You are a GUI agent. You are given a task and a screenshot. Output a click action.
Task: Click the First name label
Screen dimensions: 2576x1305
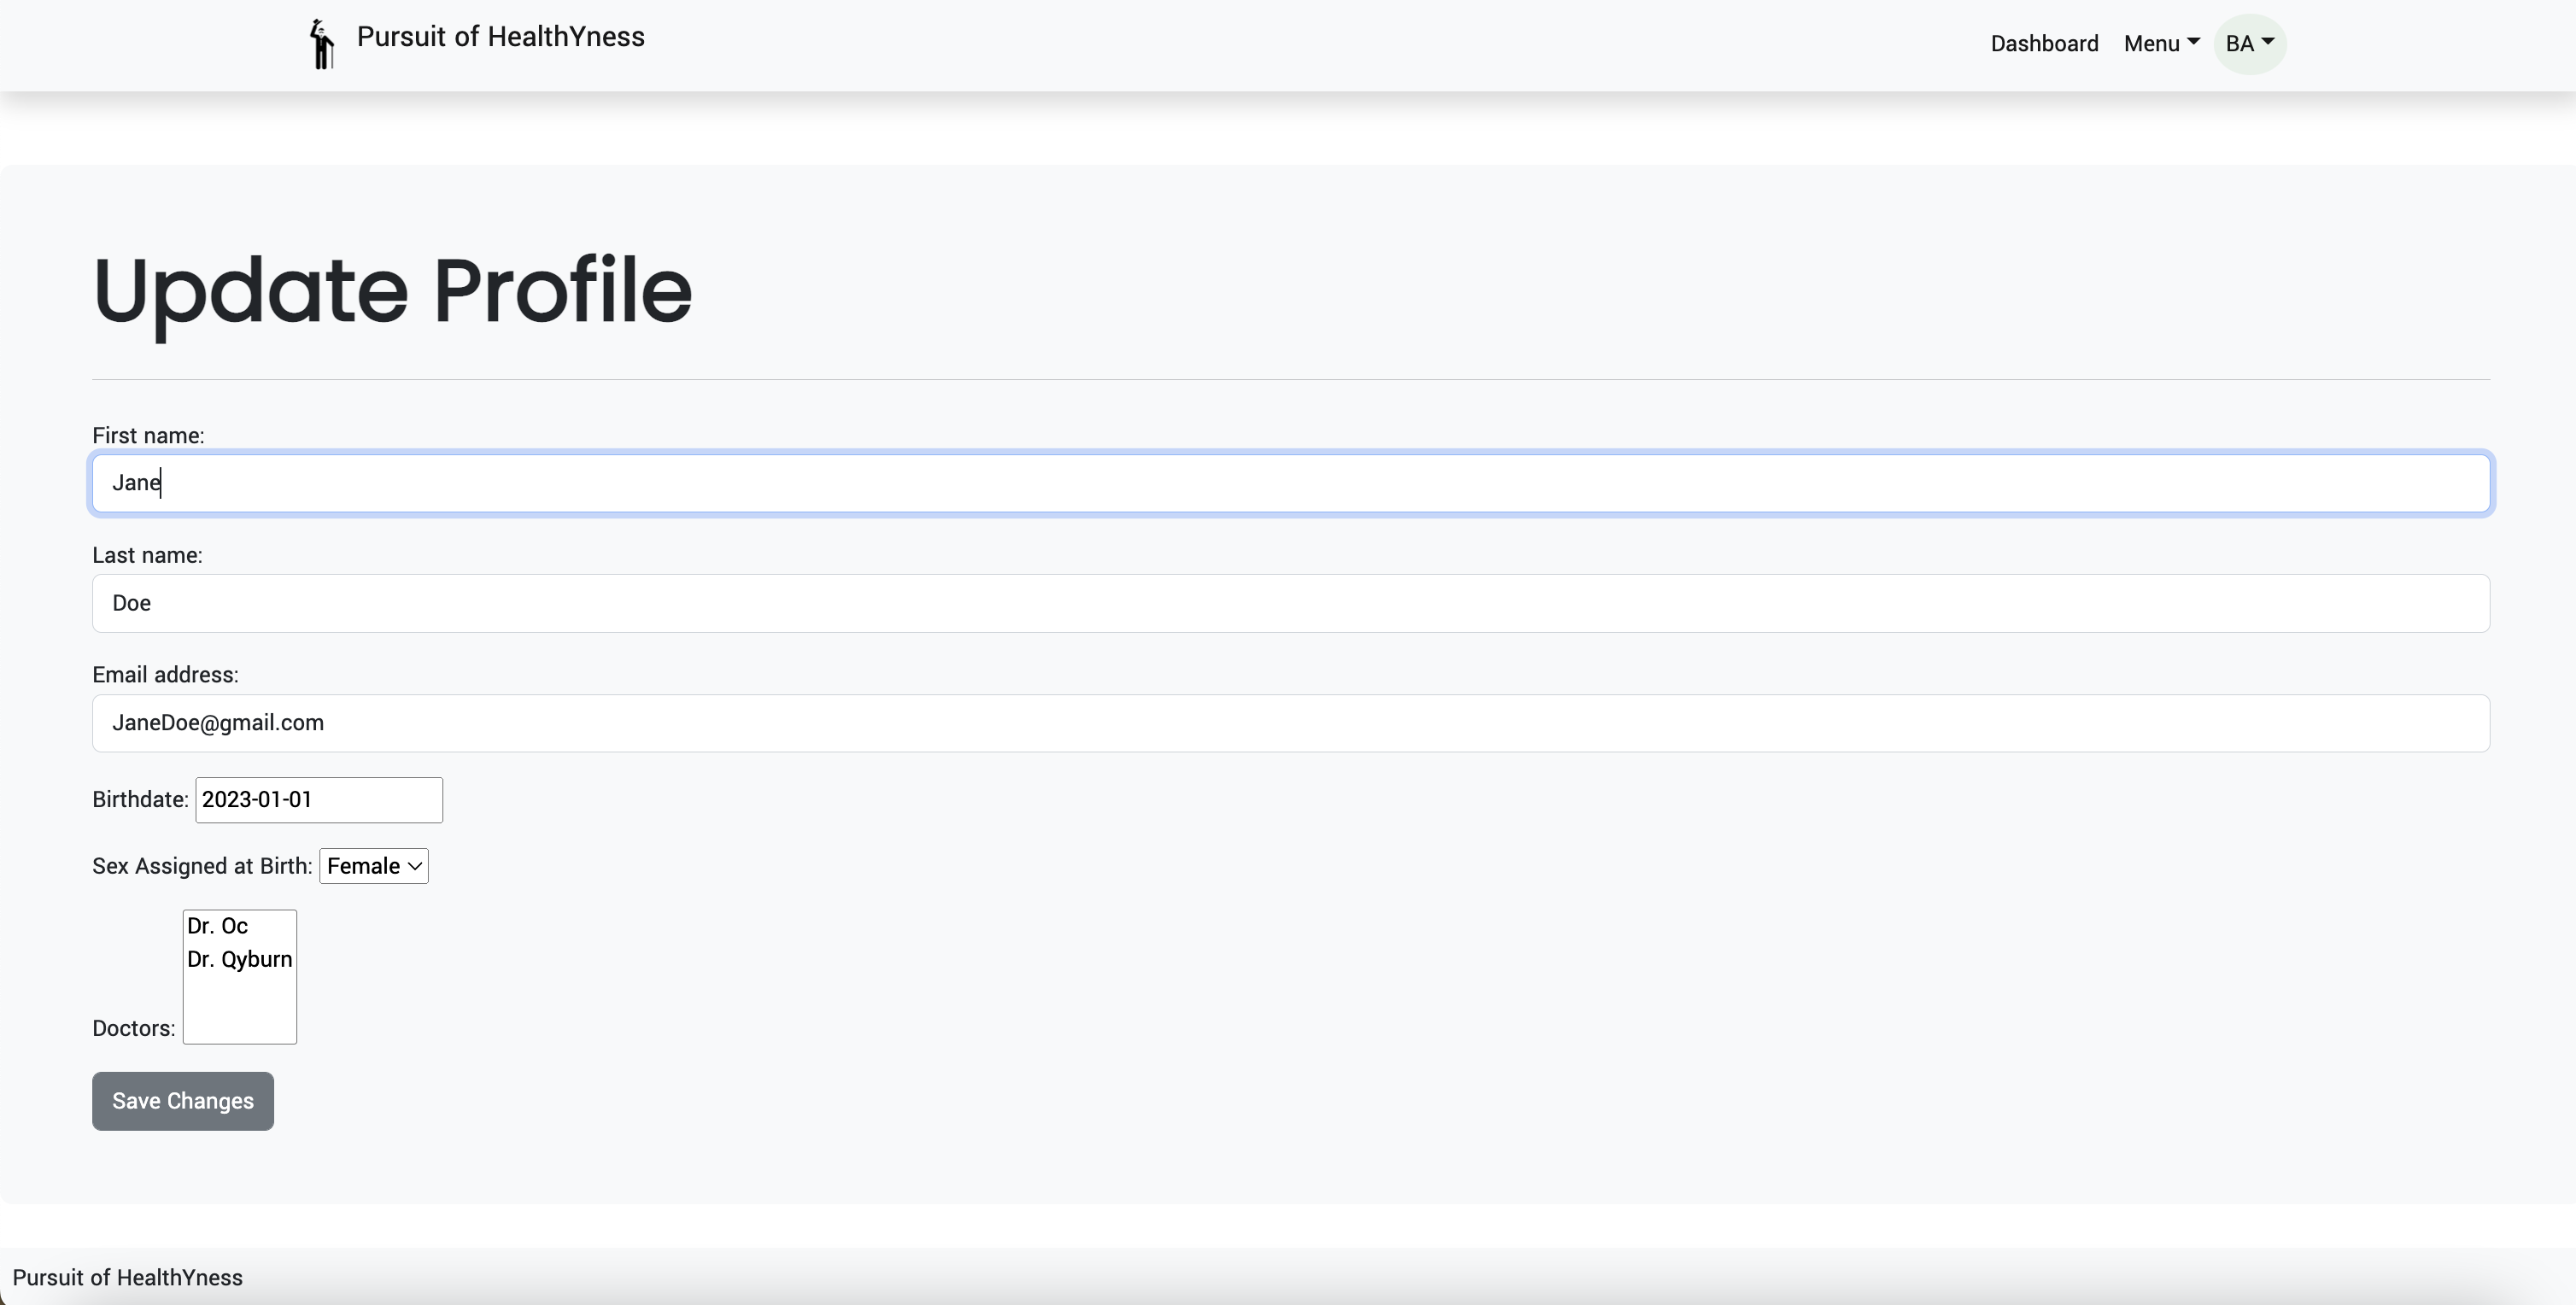tap(148, 436)
